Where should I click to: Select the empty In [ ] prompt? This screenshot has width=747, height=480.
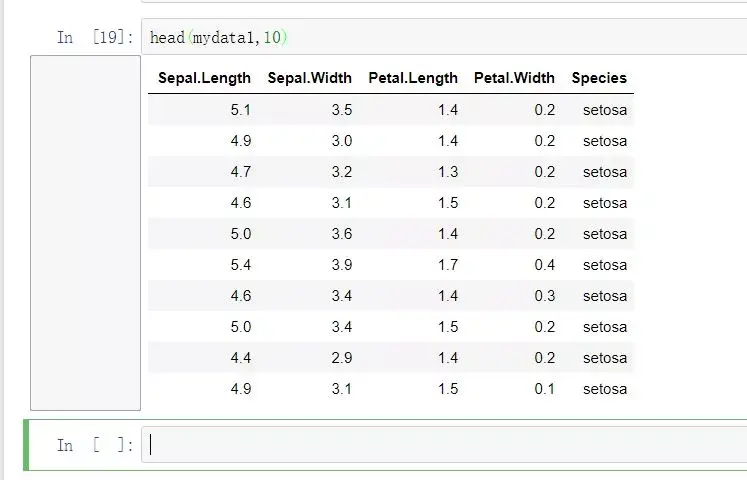(94, 445)
